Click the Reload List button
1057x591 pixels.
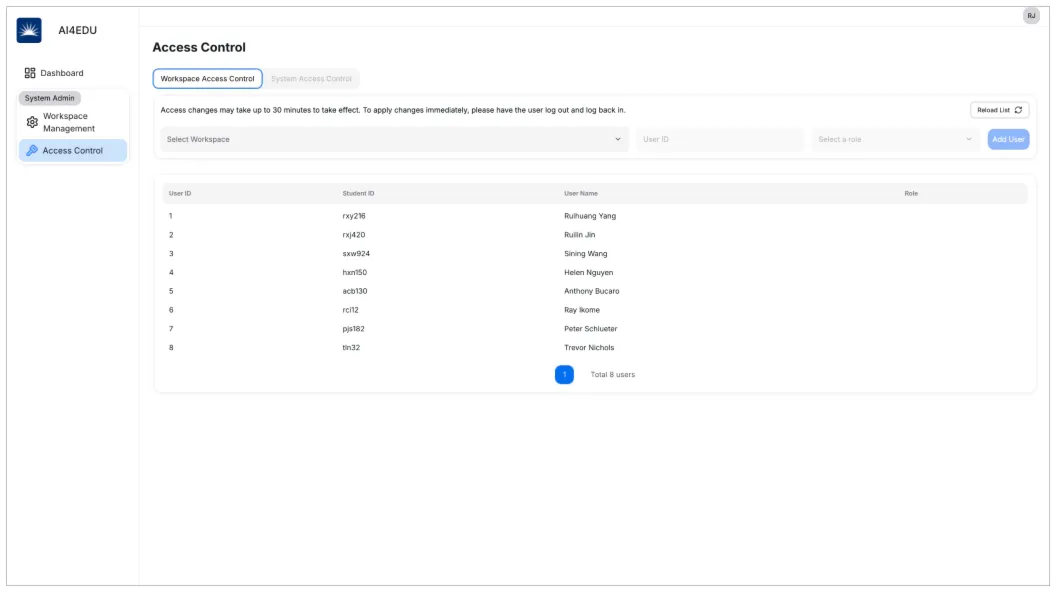(999, 110)
